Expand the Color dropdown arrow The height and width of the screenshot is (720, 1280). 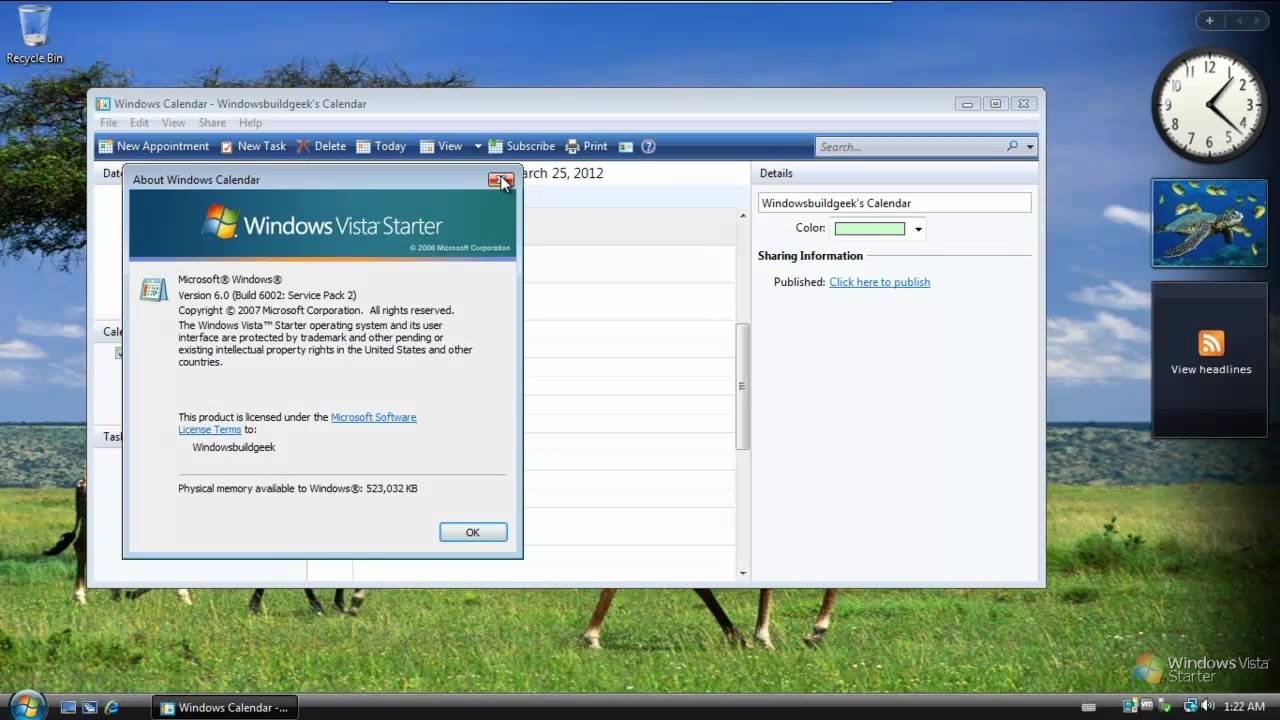[x=918, y=229]
